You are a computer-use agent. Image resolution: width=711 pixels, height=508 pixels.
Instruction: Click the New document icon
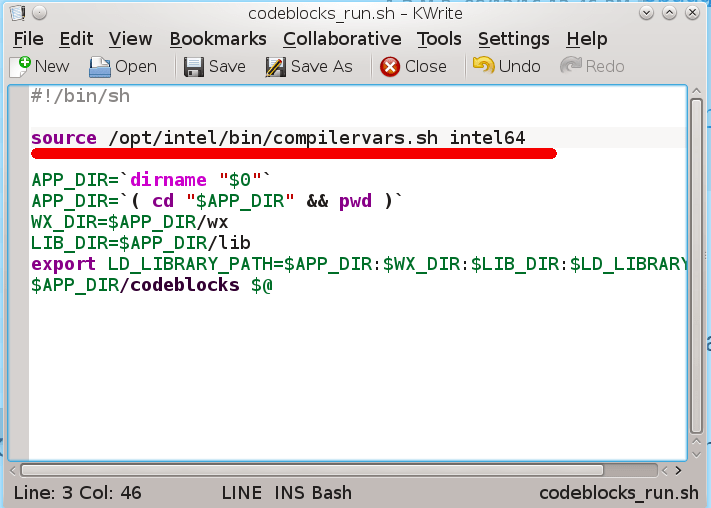coord(20,67)
